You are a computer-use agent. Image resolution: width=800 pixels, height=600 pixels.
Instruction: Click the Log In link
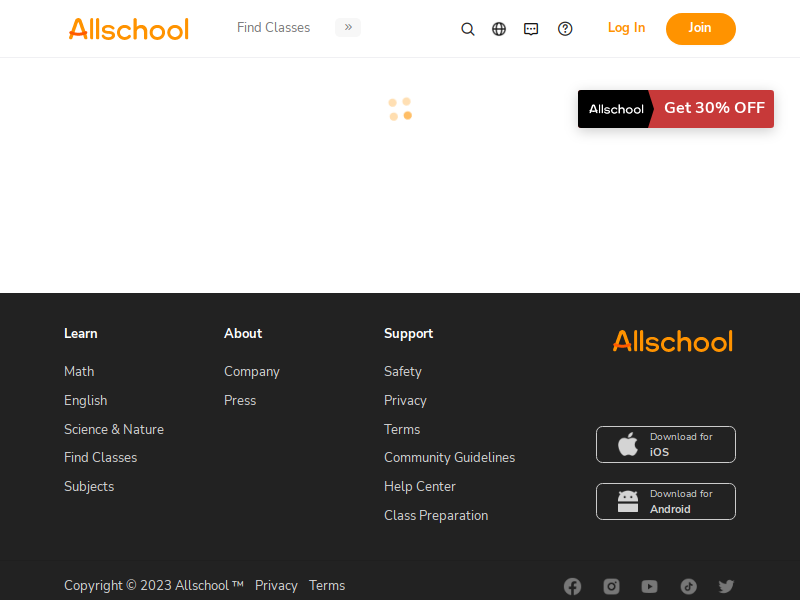pos(627,28)
